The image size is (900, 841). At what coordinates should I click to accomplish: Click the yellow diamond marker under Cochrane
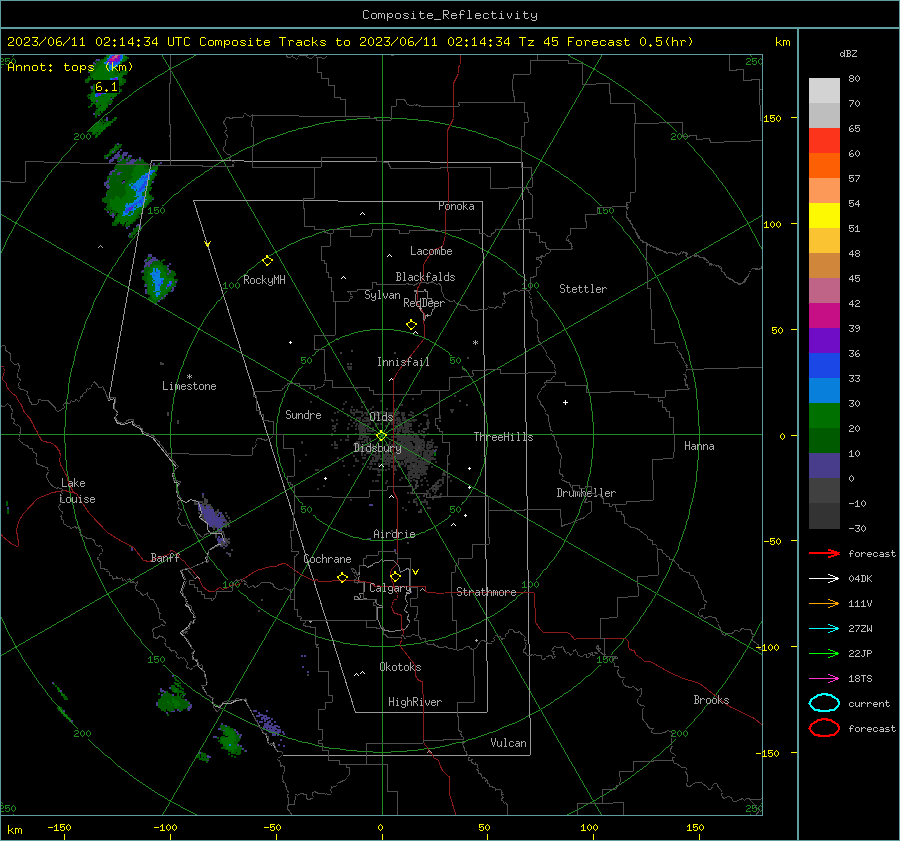tap(342, 577)
